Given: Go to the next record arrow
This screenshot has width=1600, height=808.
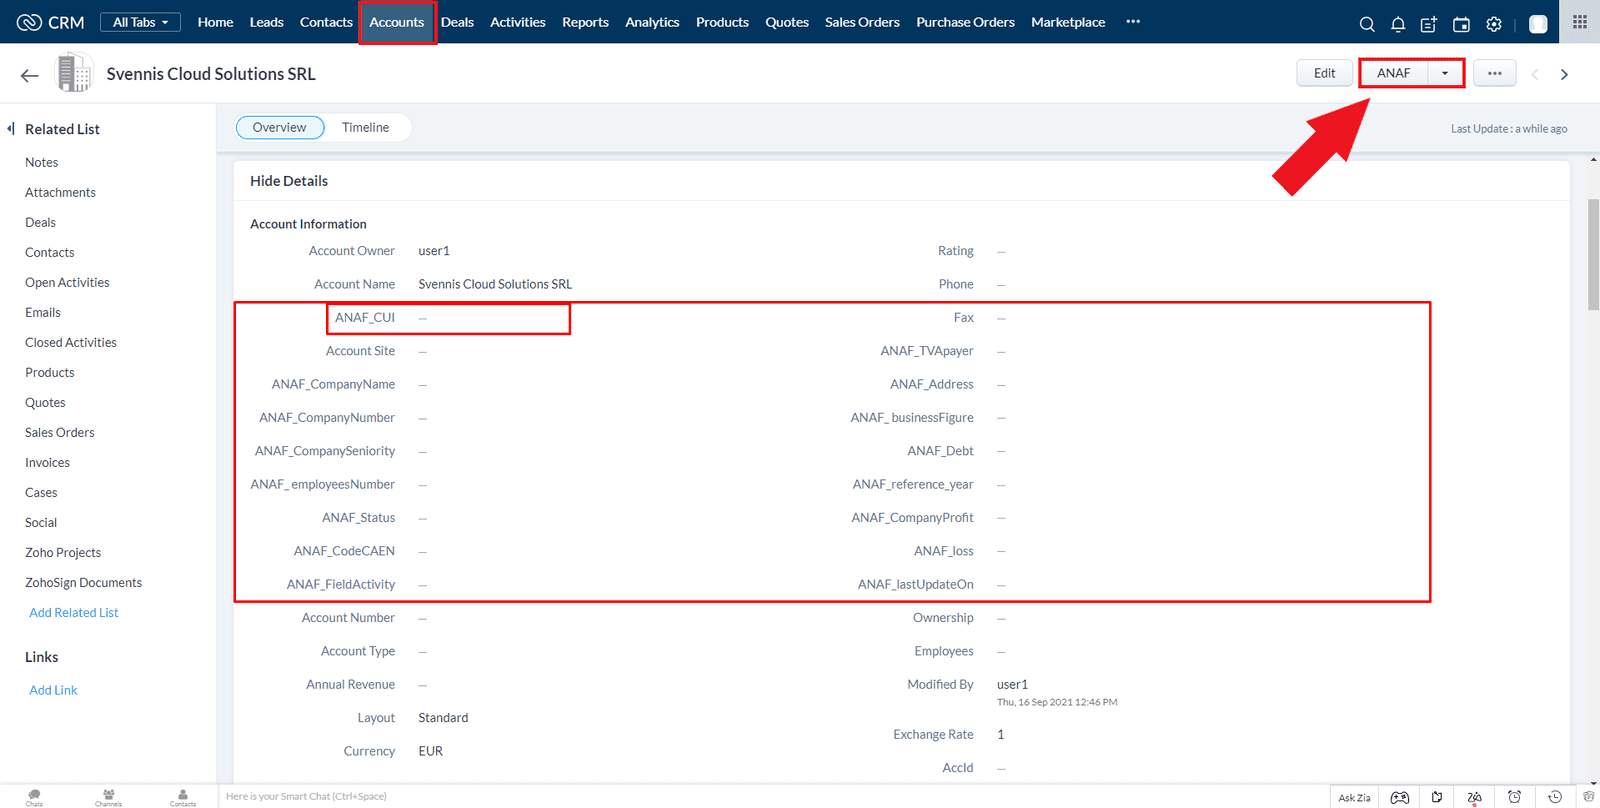Looking at the screenshot, I should pyautogui.click(x=1565, y=74).
